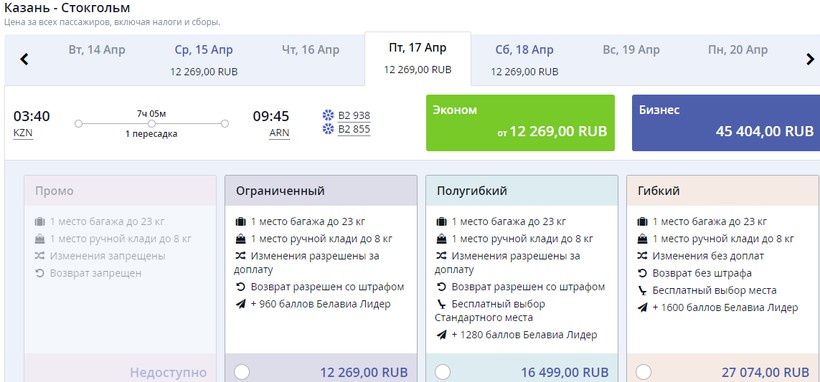The image size is (820, 382).
Task: Expand Бизнес fares for 45 404,00 RUB
Action: click(726, 123)
